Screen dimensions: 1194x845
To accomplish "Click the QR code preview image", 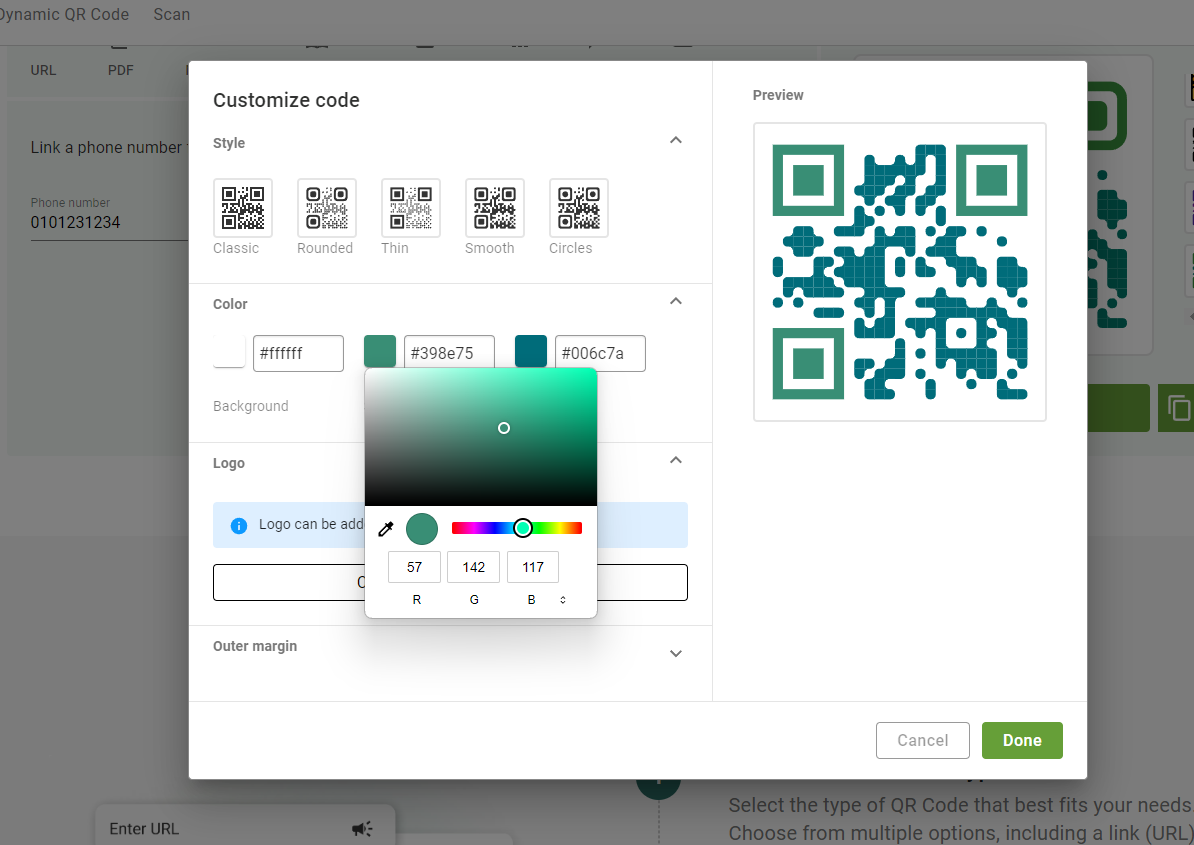I will click(899, 272).
